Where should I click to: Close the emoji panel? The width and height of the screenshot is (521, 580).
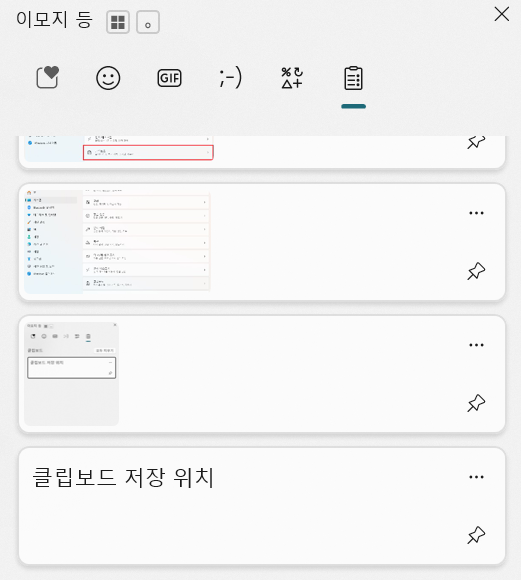point(502,15)
